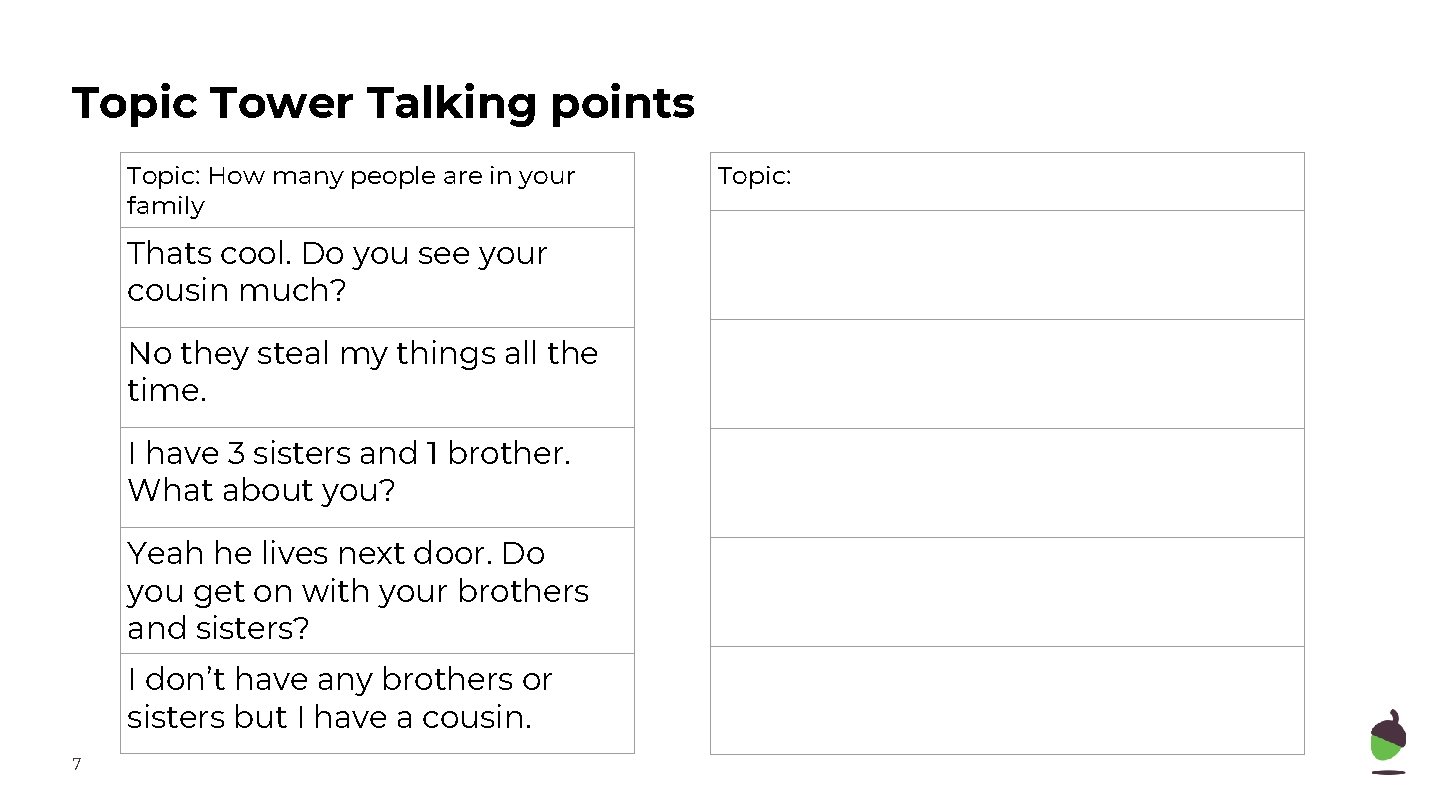Click the third blank cell in the empty tower
The width and height of the screenshot is (1440, 810).
pos(1007,483)
